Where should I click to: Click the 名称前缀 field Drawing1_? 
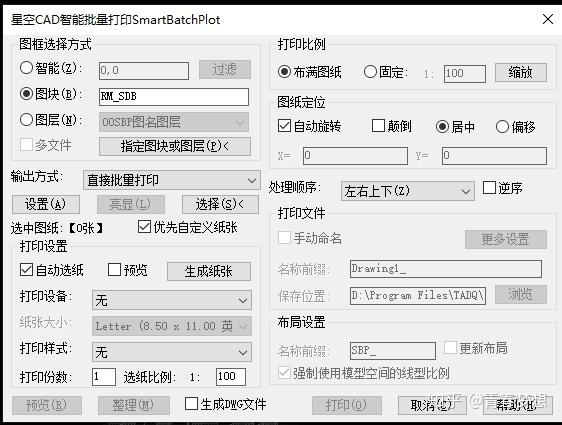point(446,269)
